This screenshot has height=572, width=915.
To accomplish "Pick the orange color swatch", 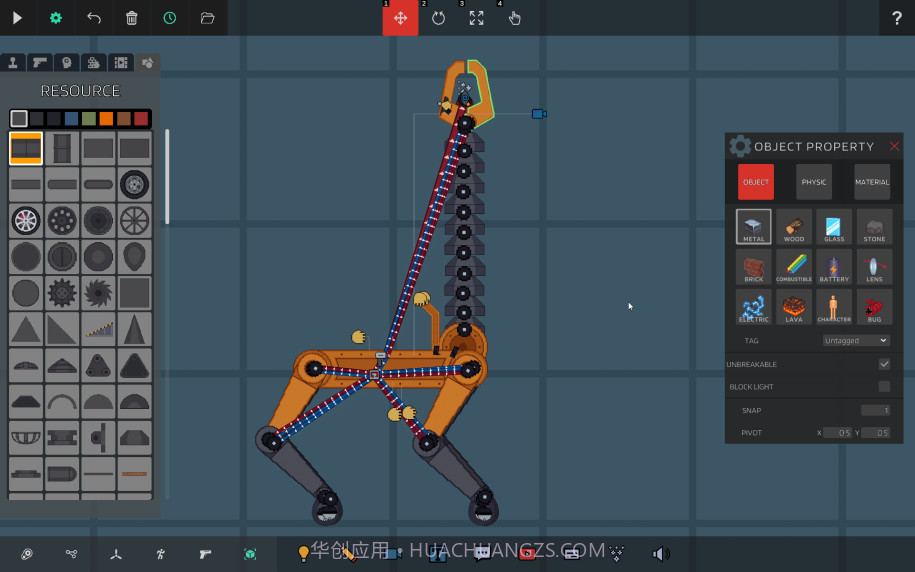I will pos(107,119).
